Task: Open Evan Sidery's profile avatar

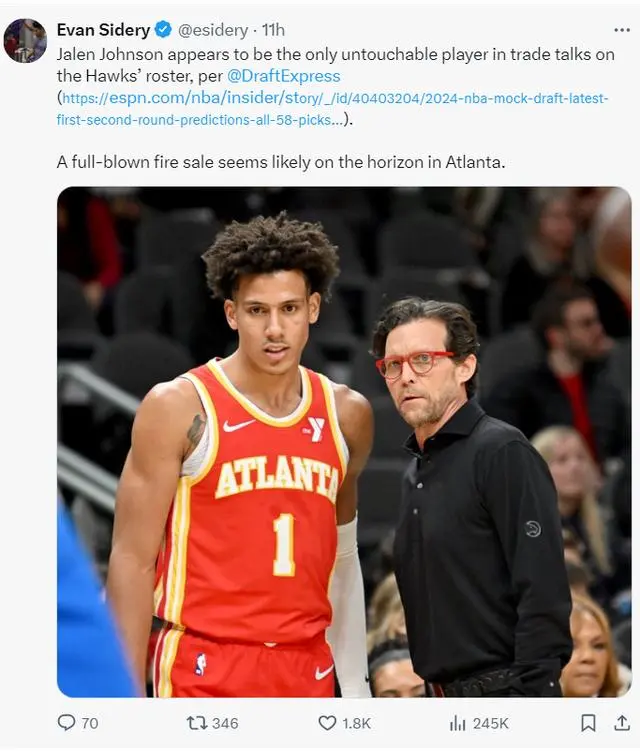Action: click(x=25, y=41)
